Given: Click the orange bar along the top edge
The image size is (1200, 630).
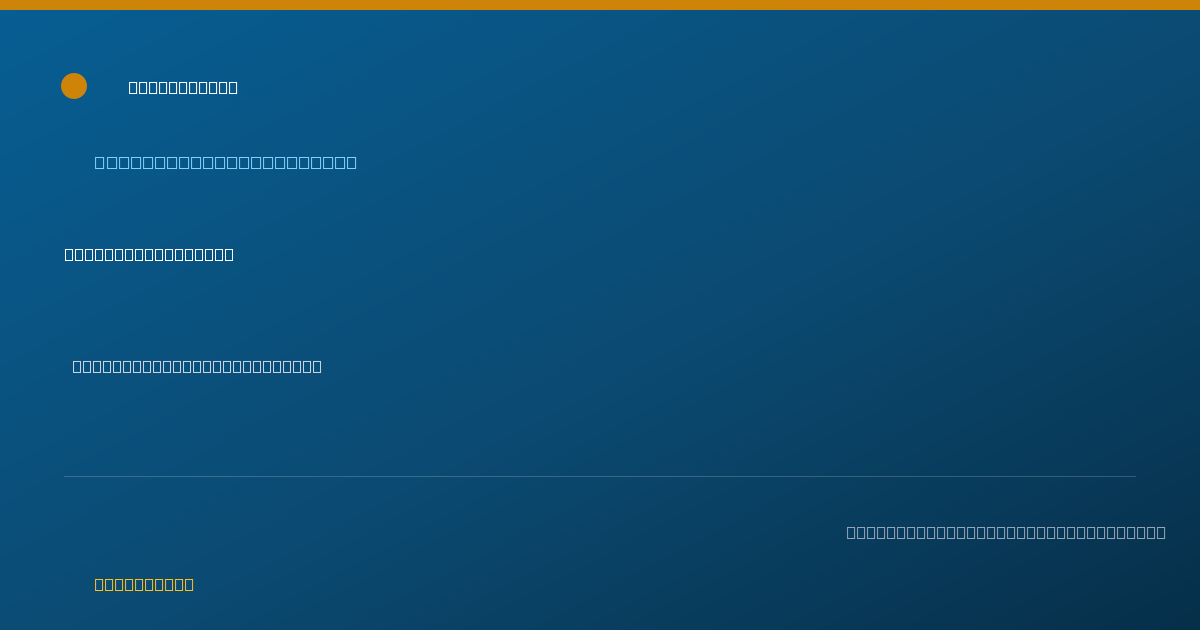Looking at the screenshot, I should [600, 5].
